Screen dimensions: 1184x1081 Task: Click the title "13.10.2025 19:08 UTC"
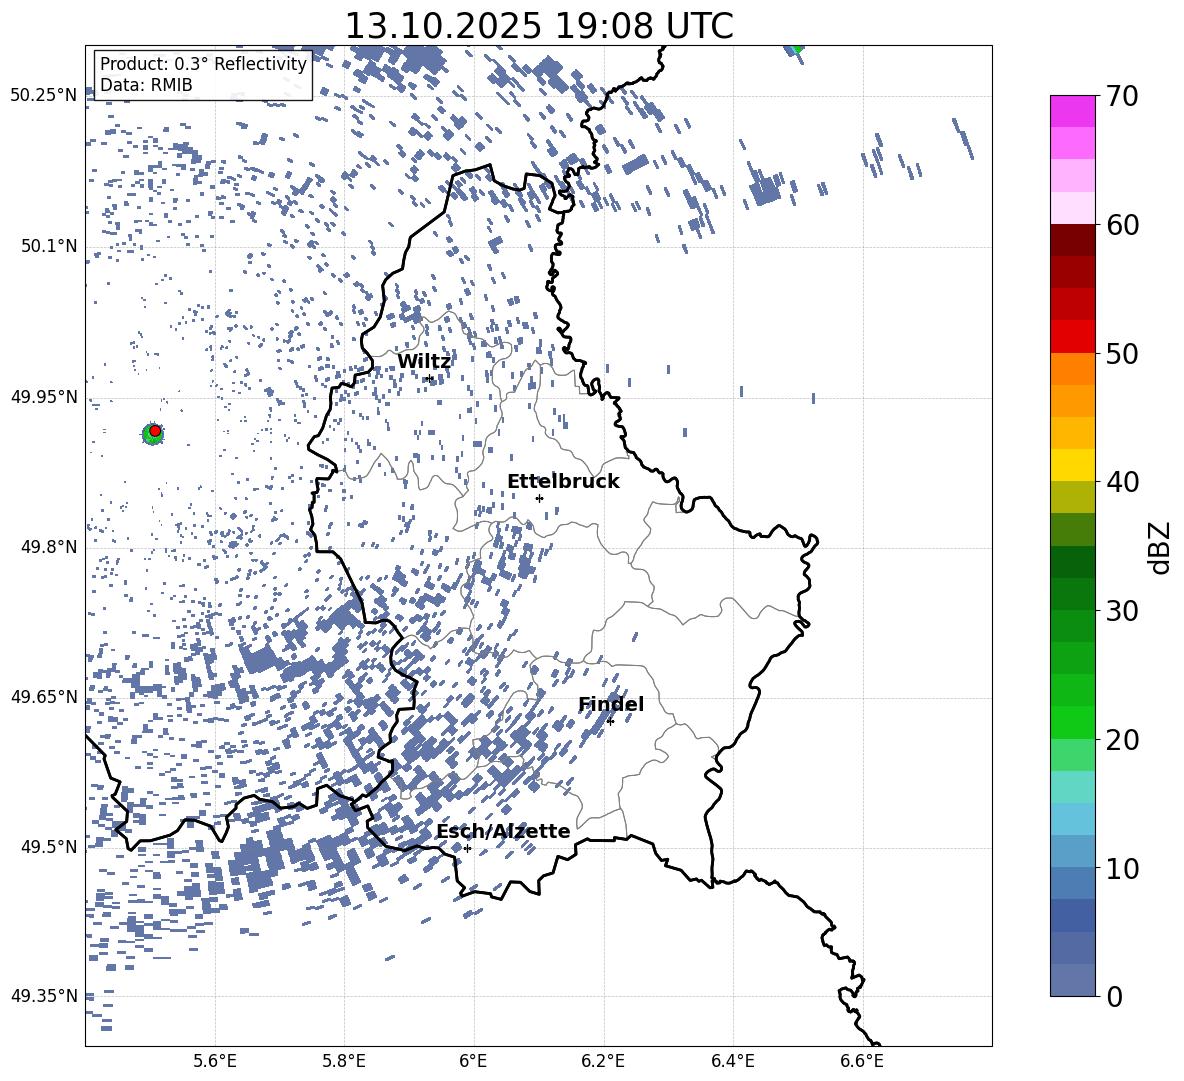click(538, 26)
